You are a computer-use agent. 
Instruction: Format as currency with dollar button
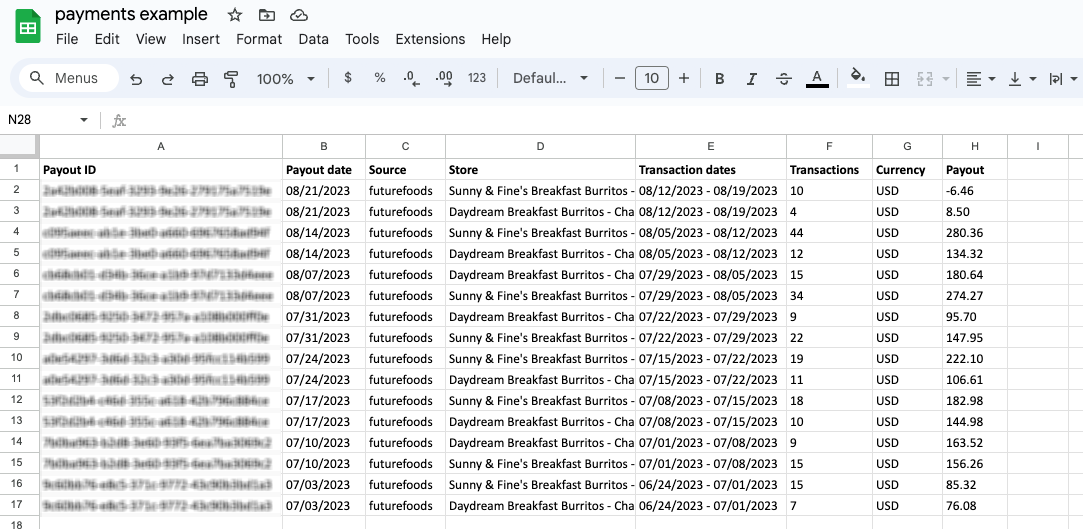tap(347, 79)
